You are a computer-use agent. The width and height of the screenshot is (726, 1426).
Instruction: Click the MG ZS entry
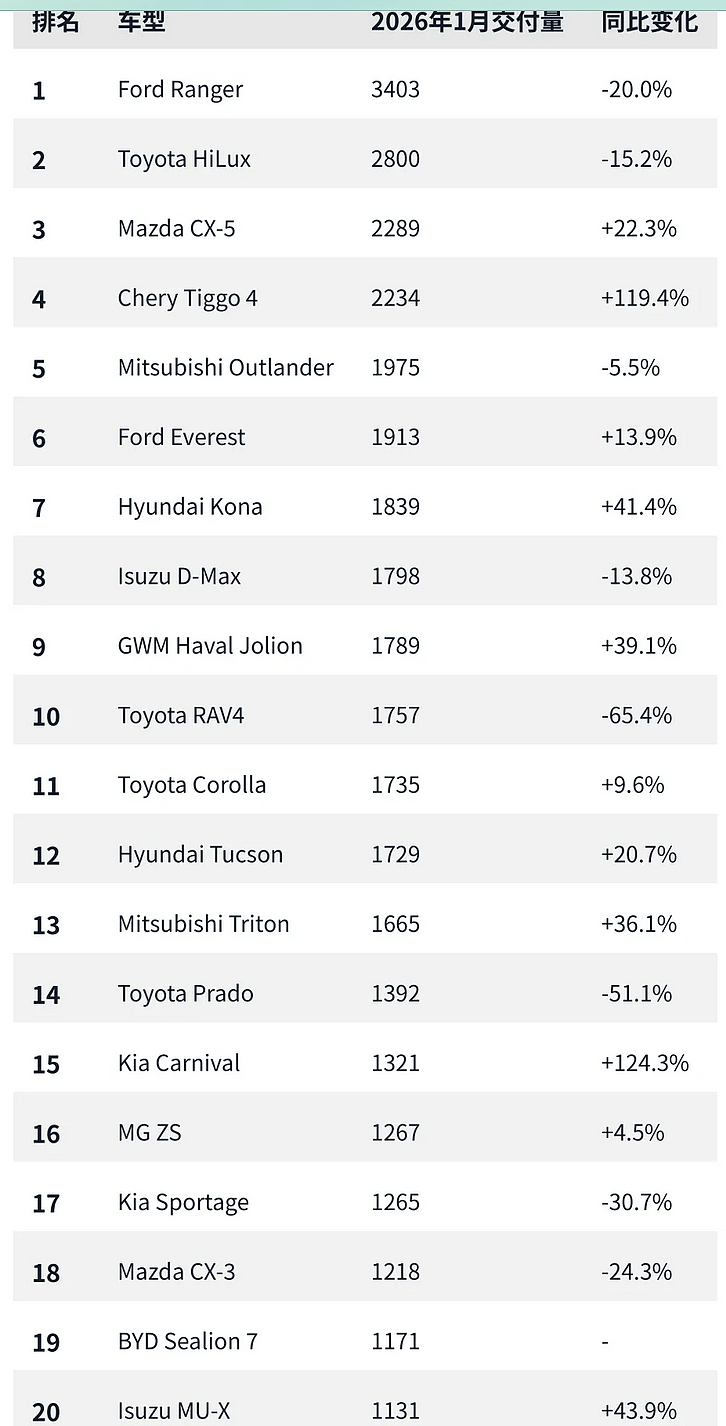click(x=150, y=1132)
